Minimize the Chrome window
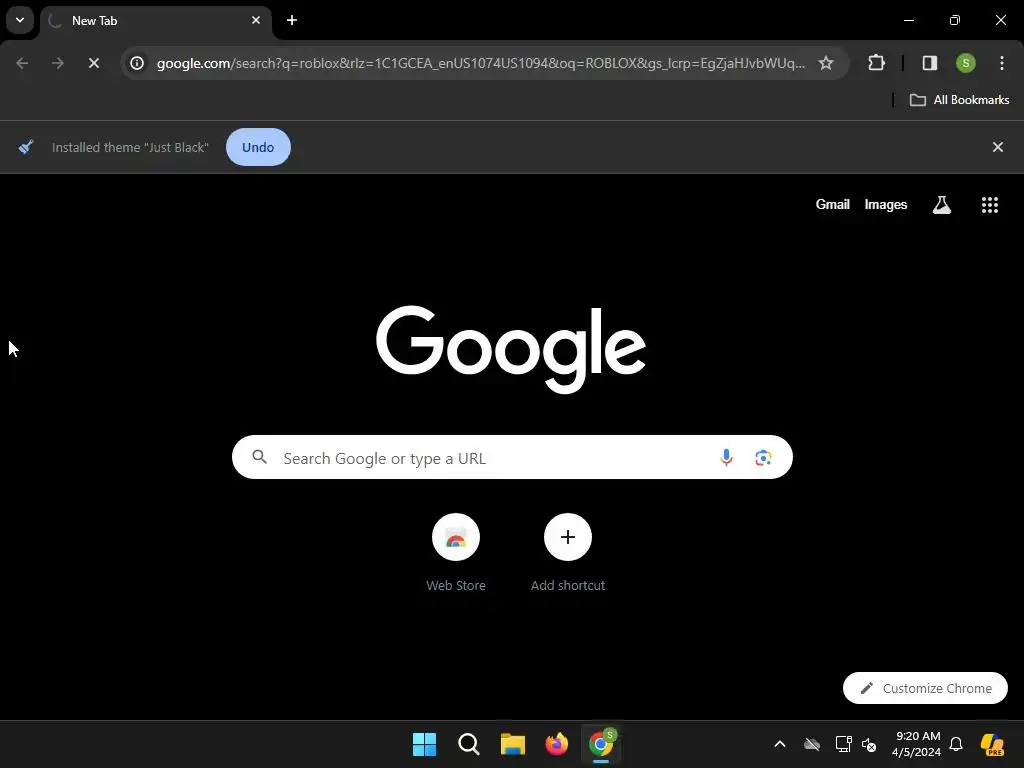Viewport: 1024px width, 768px height. [x=908, y=20]
